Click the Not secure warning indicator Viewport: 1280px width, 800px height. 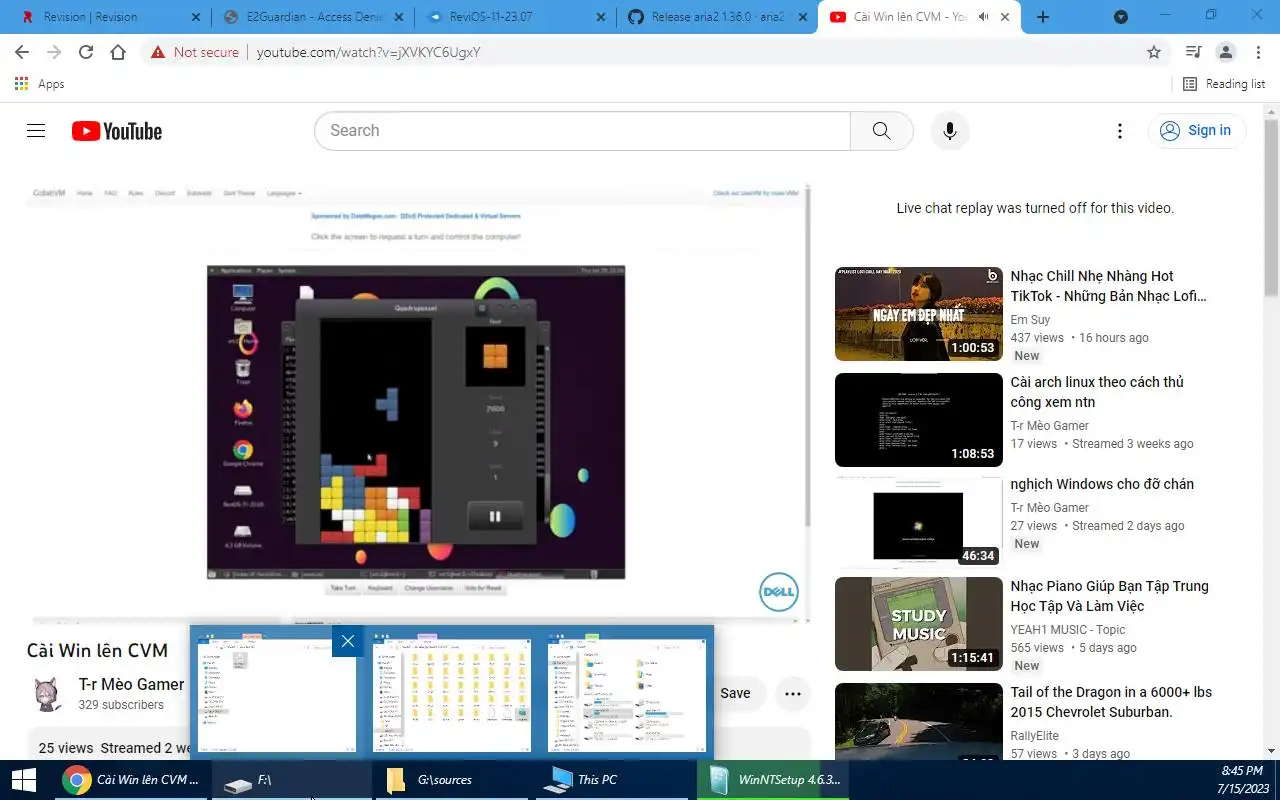click(x=194, y=52)
